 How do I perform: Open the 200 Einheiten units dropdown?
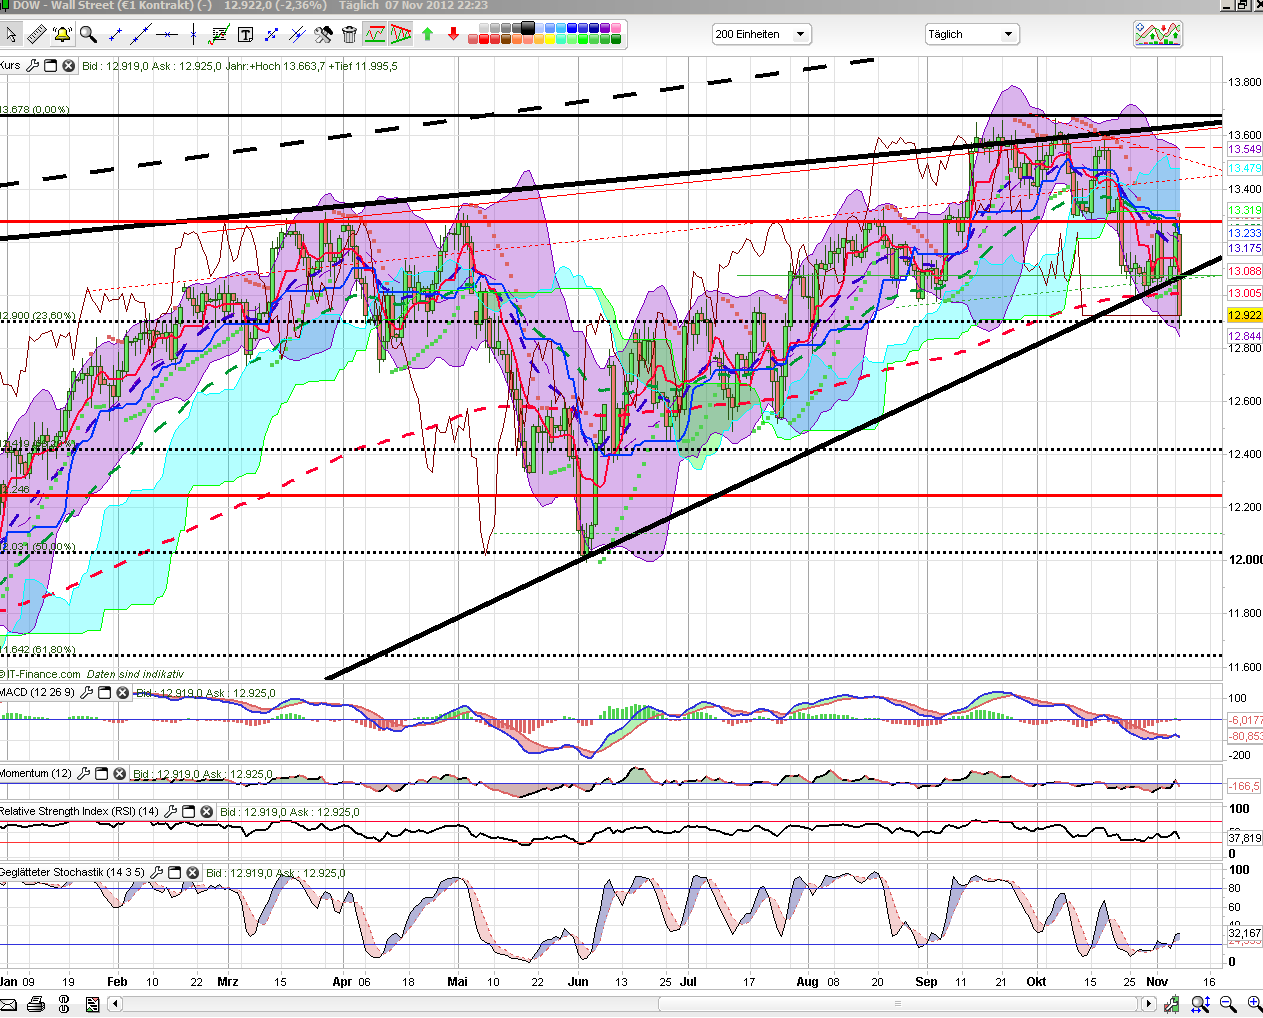[761, 34]
